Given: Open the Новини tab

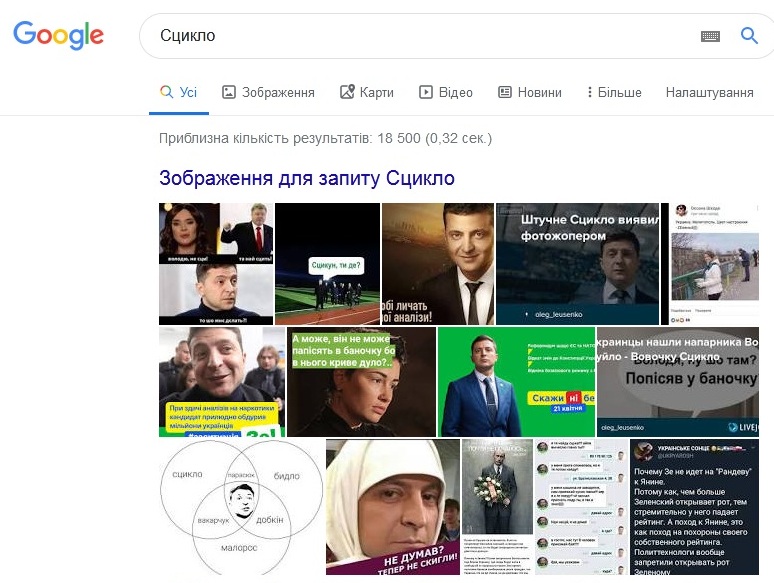Looking at the screenshot, I should pos(530,92).
